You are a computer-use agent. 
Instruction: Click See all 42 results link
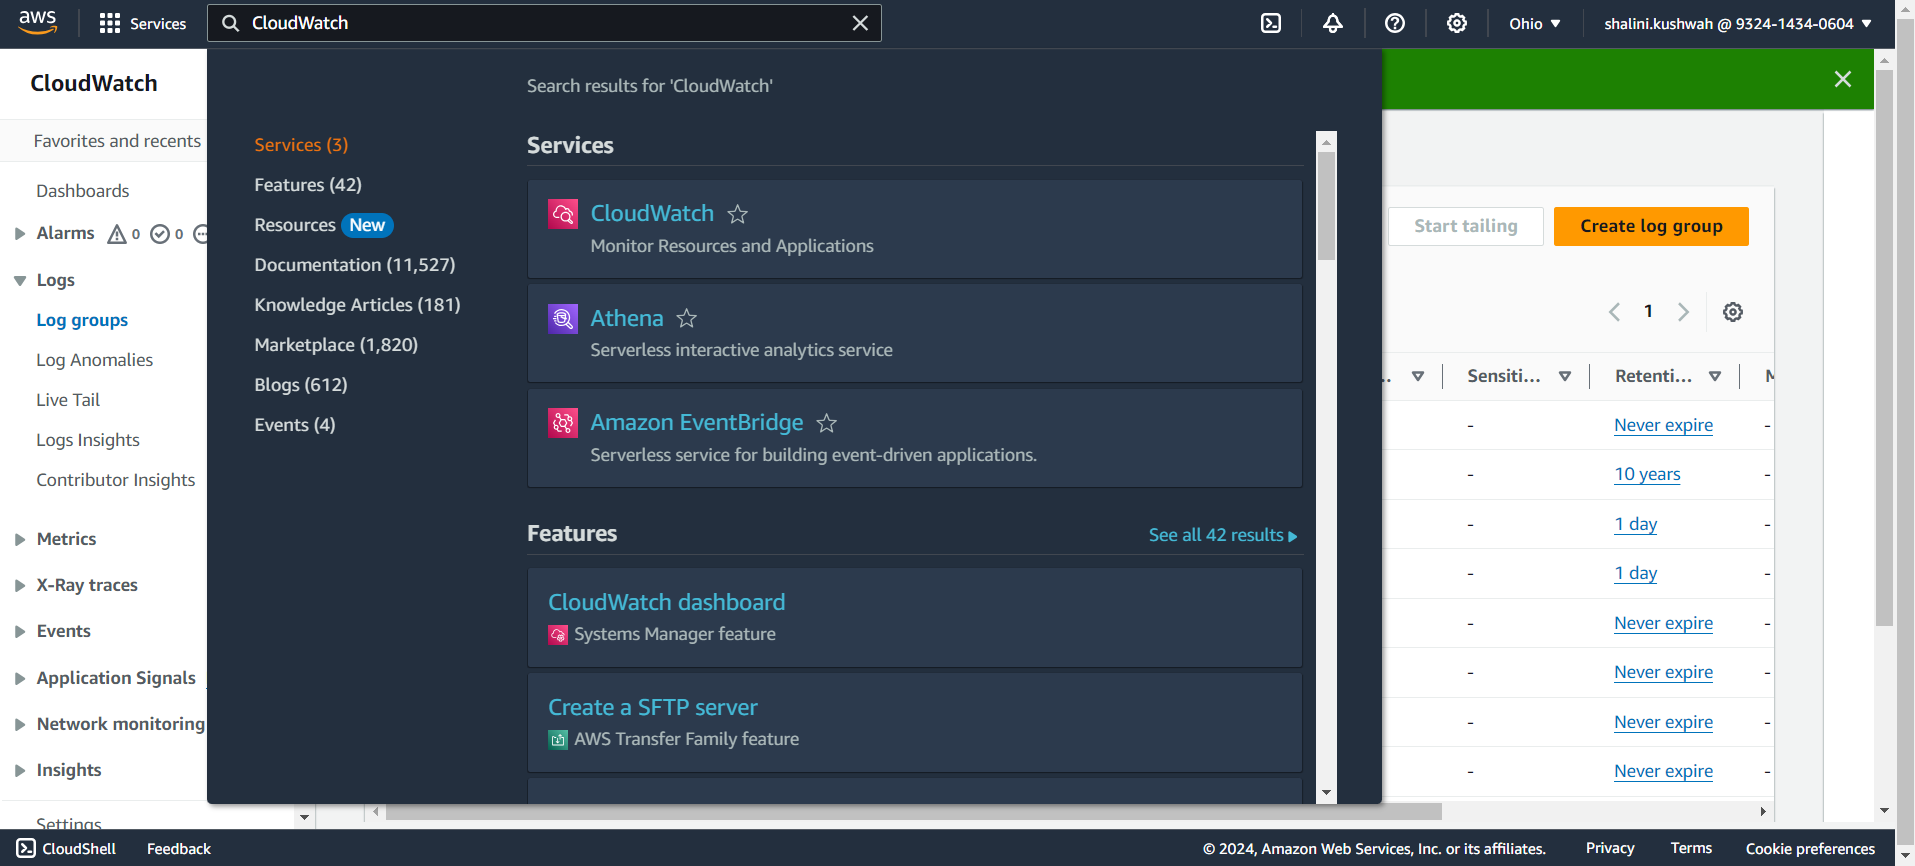[x=1223, y=535]
